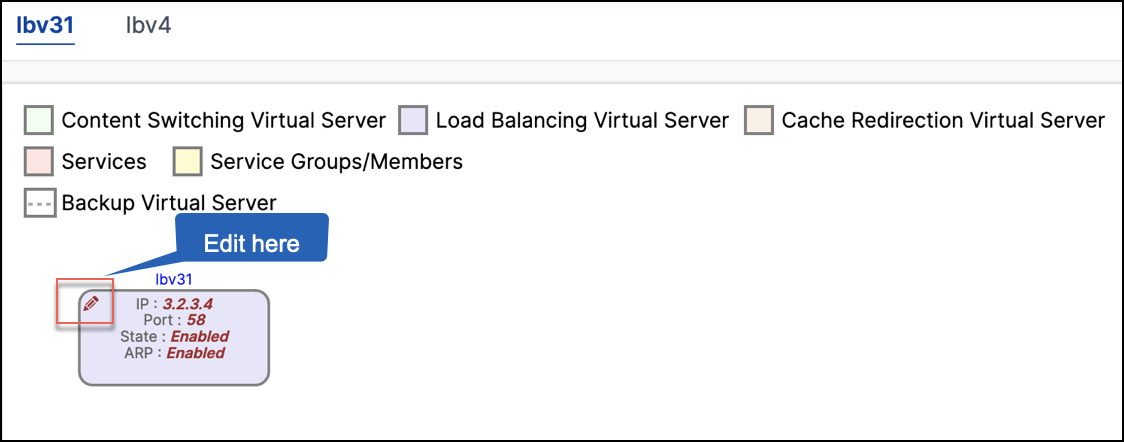Viewport: 1124px width, 442px height.
Task: Click the Backup Virtual Server dashed icon
Action: 39,203
